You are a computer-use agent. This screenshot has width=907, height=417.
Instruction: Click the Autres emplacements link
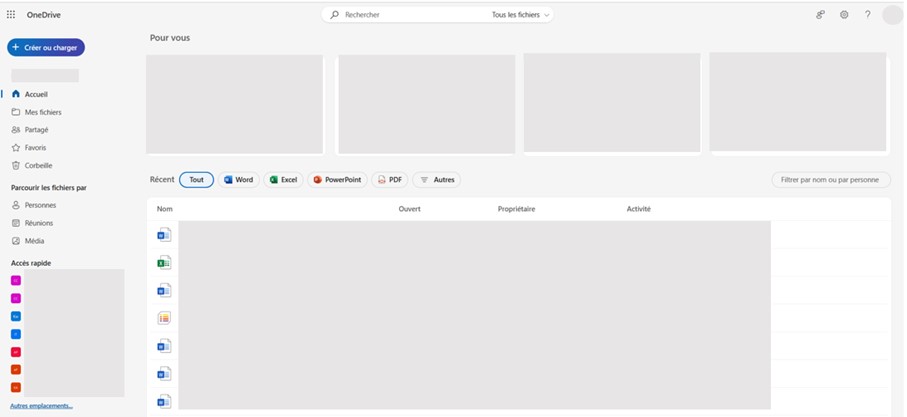[41, 406]
